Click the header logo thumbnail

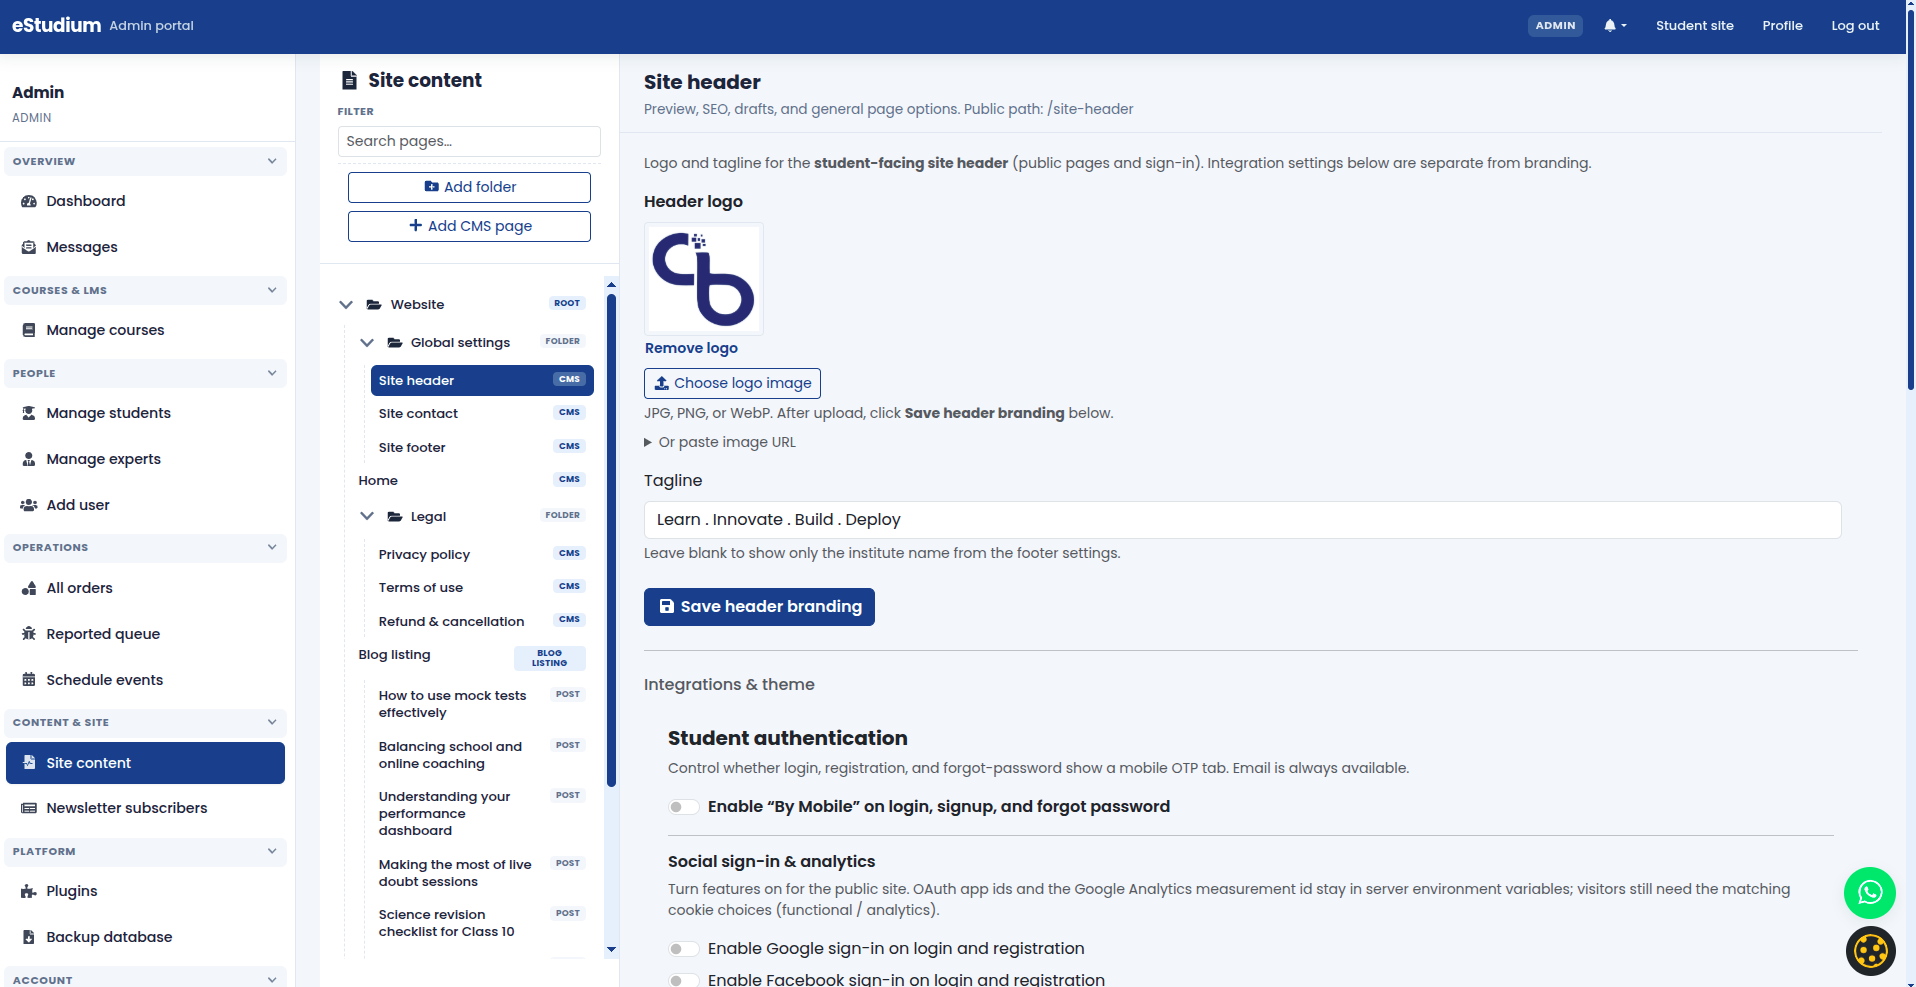[x=704, y=279]
